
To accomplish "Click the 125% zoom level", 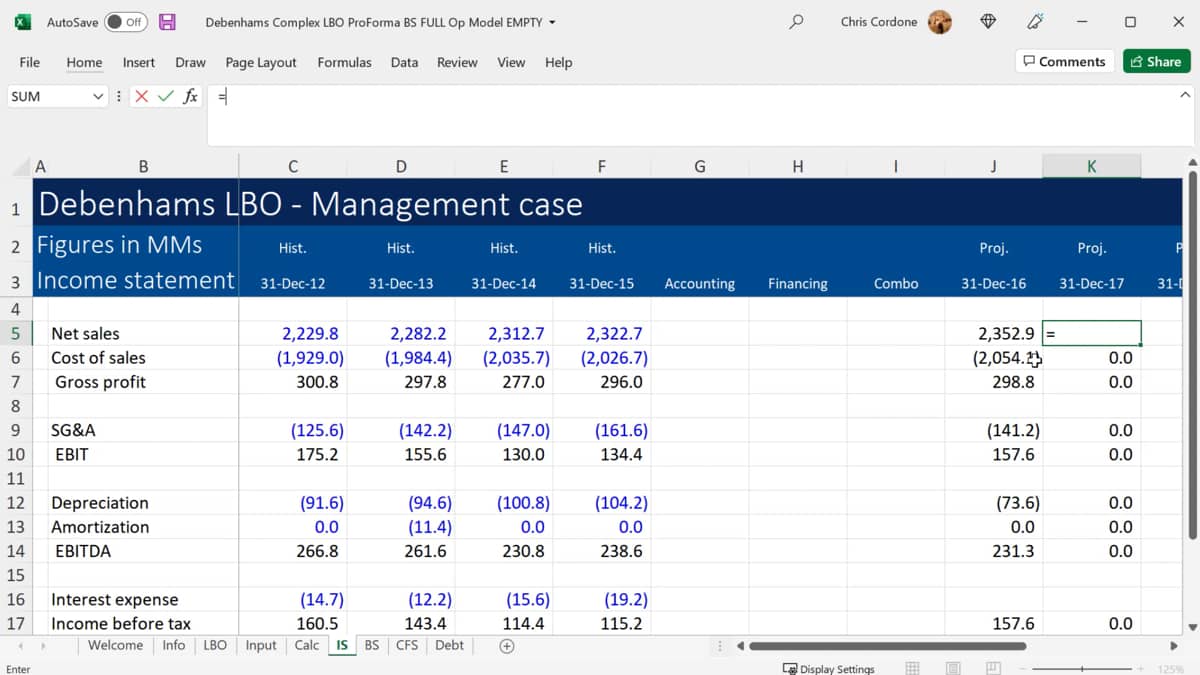I will coord(1171,668).
